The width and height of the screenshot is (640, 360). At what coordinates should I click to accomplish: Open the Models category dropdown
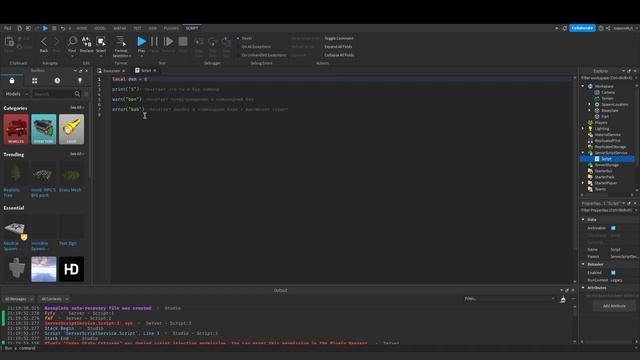[16, 94]
